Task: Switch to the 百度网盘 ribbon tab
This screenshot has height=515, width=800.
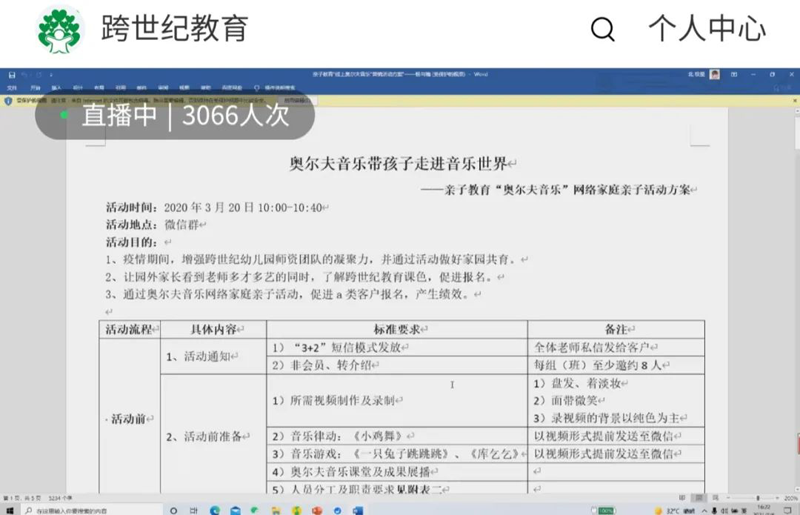Action: 232,88
